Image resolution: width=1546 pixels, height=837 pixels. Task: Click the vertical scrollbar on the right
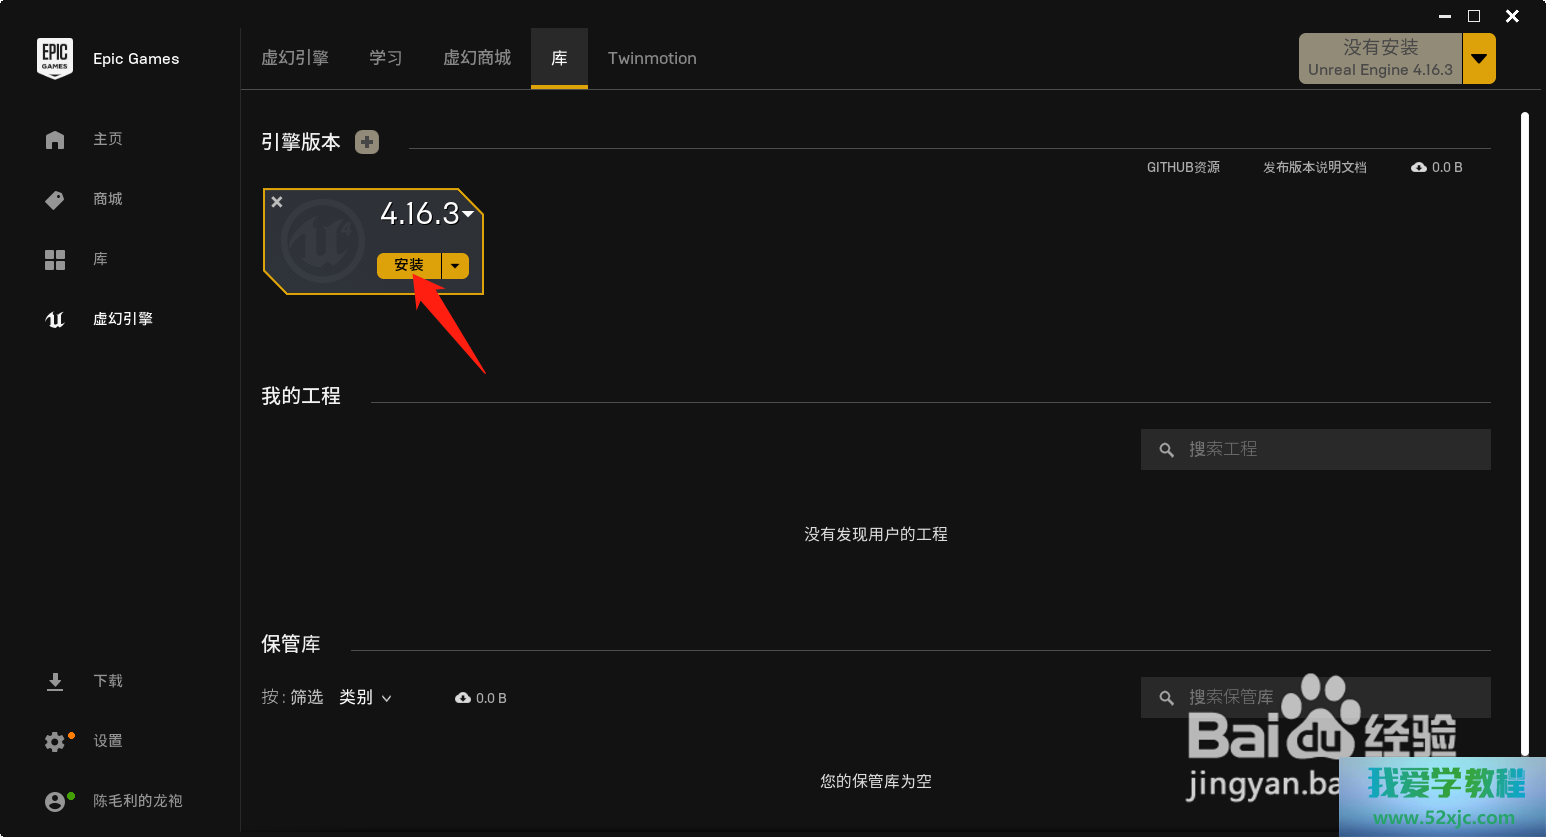[x=1525, y=430]
